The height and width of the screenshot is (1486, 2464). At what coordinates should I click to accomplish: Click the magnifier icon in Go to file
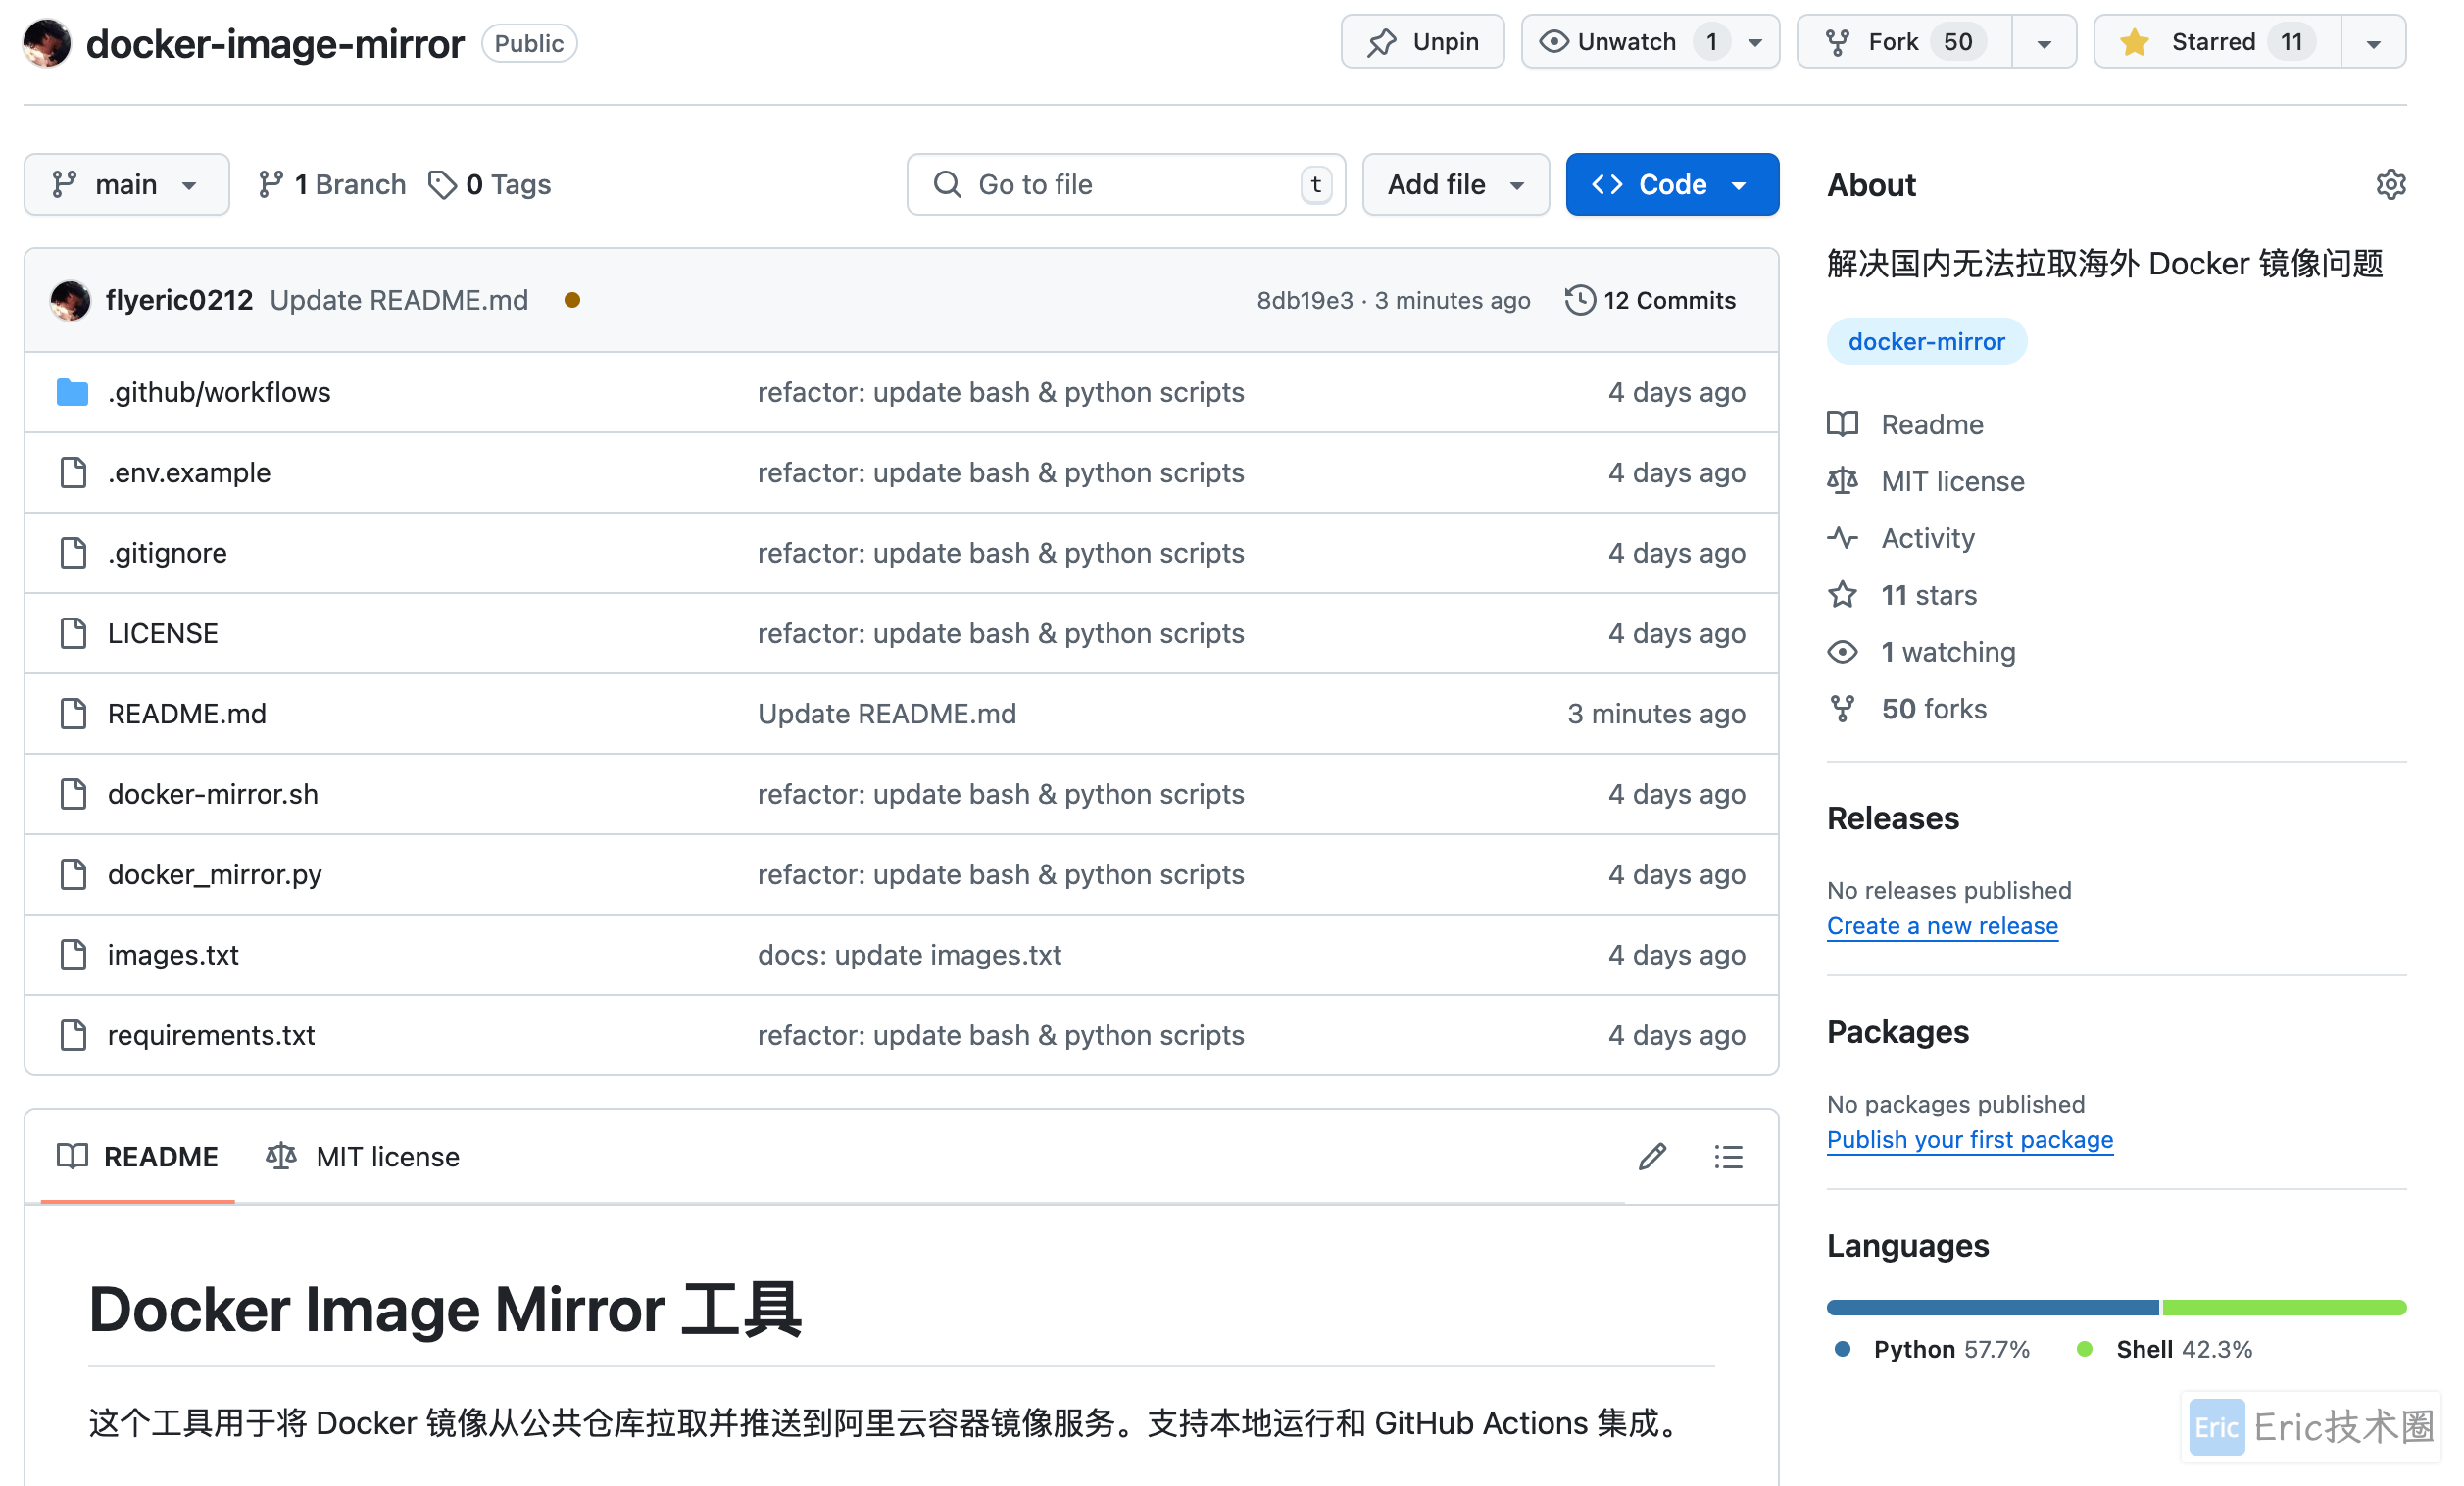pyautogui.click(x=947, y=184)
